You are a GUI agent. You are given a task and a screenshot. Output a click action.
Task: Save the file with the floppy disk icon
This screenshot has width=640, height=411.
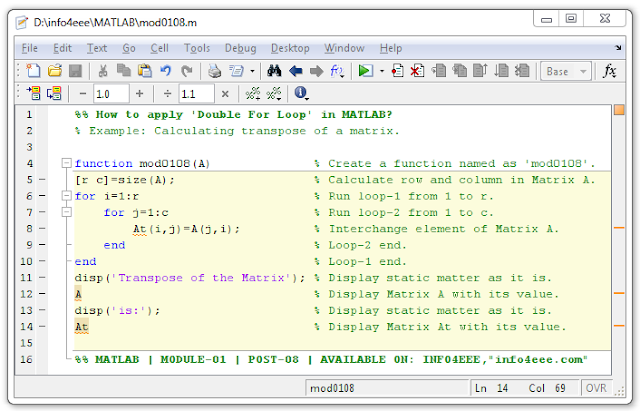click(x=76, y=71)
